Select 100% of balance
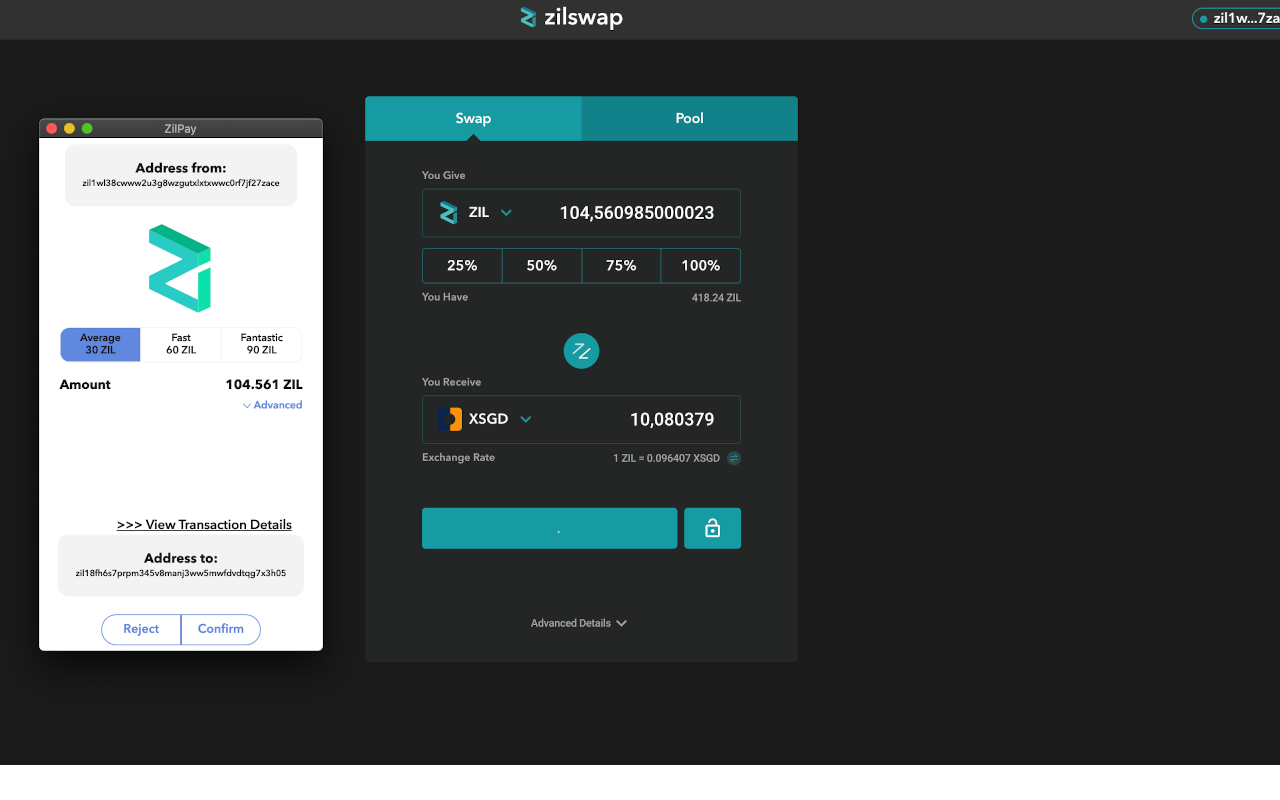 (x=701, y=266)
